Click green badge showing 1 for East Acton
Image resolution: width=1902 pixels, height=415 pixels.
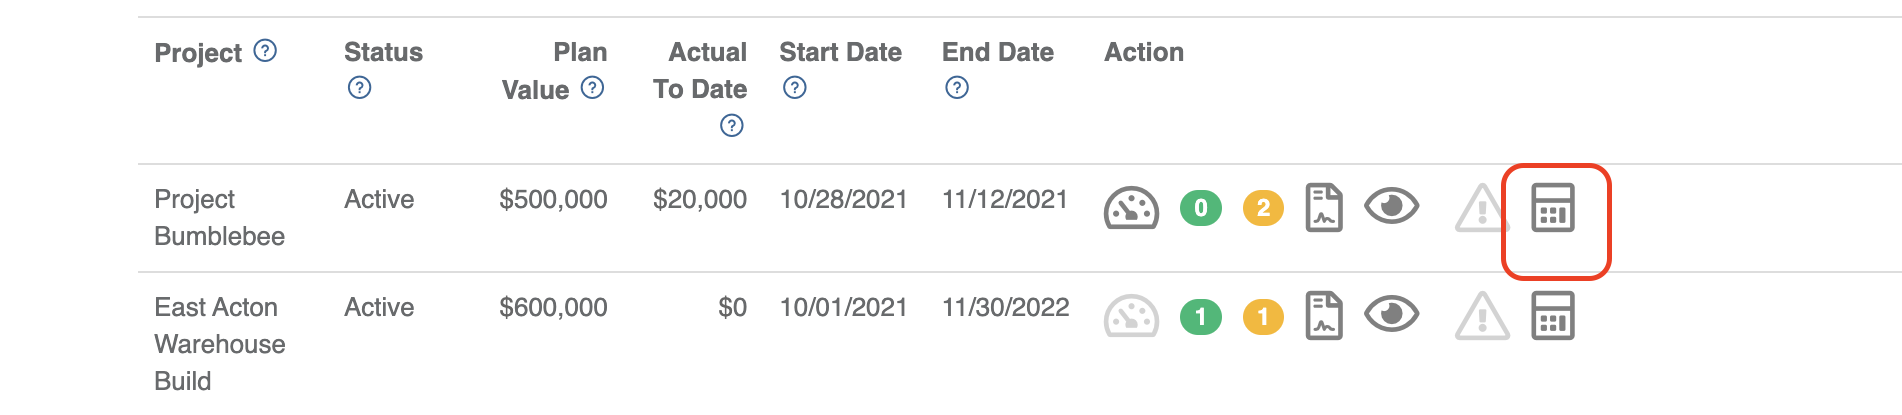1201,317
